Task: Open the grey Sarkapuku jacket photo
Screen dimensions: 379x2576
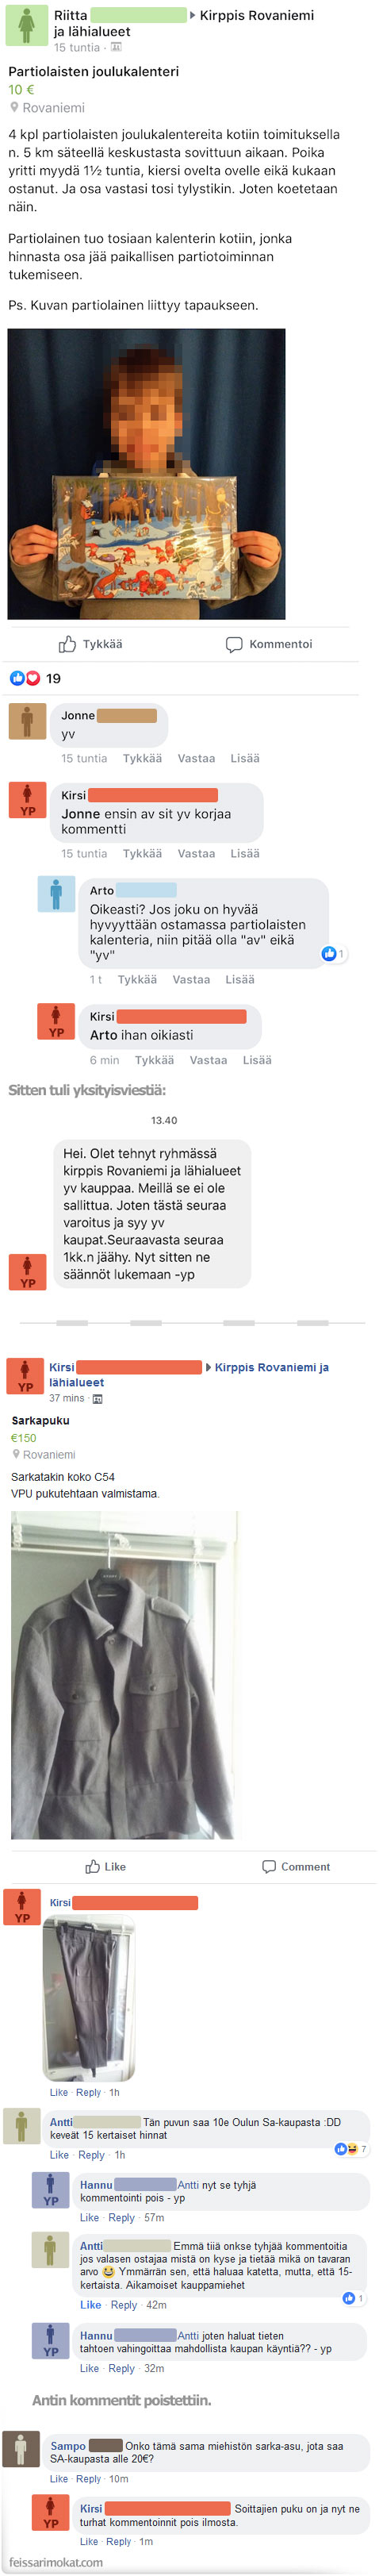Action: [x=124, y=1674]
